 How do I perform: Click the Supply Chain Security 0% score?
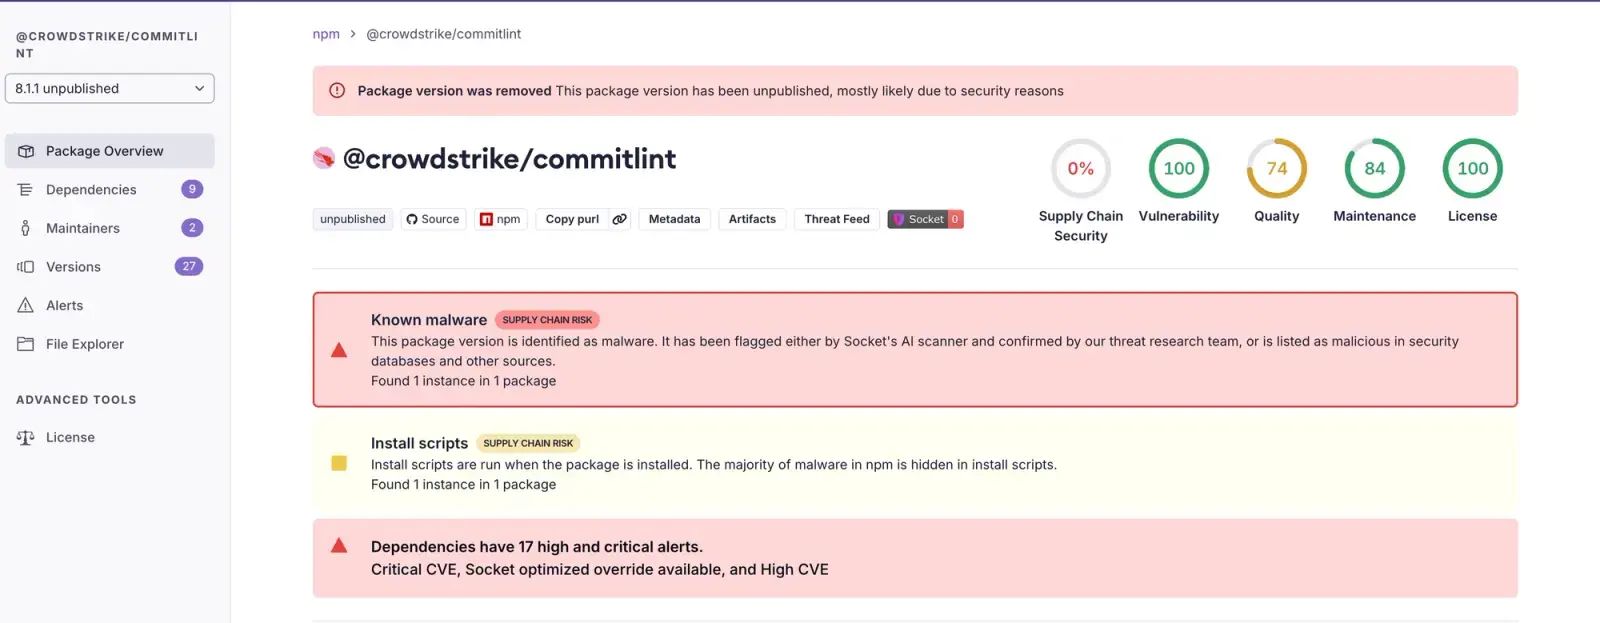[x=1081, y=169]
